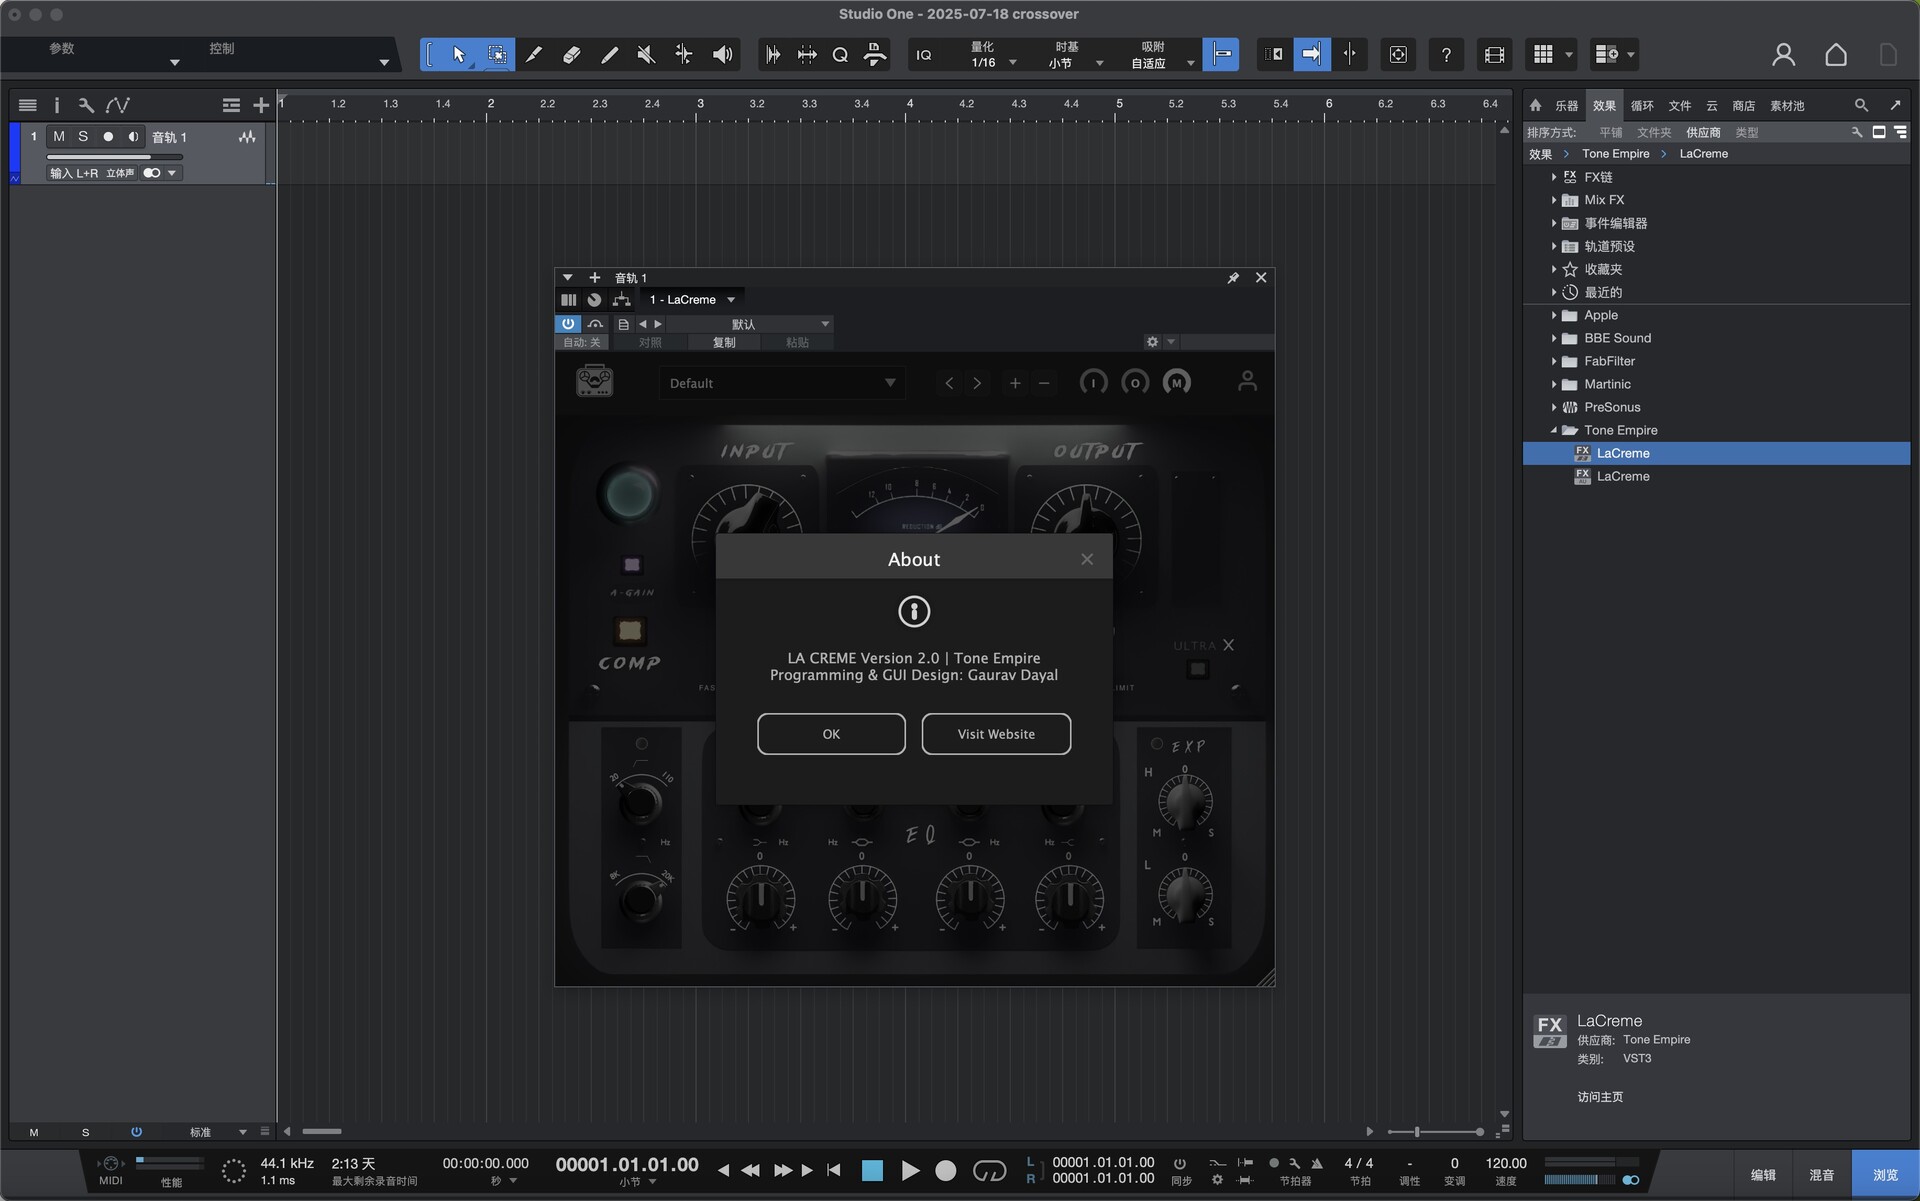Expand the FabFilter vendor folder
This screenshot has height=1201, width=1920.
1554,361
